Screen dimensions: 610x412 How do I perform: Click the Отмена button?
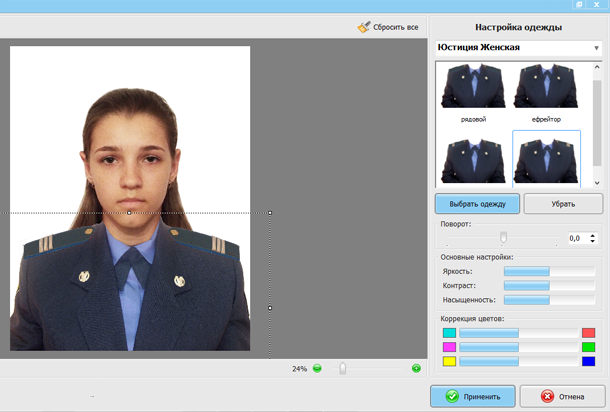563,396
